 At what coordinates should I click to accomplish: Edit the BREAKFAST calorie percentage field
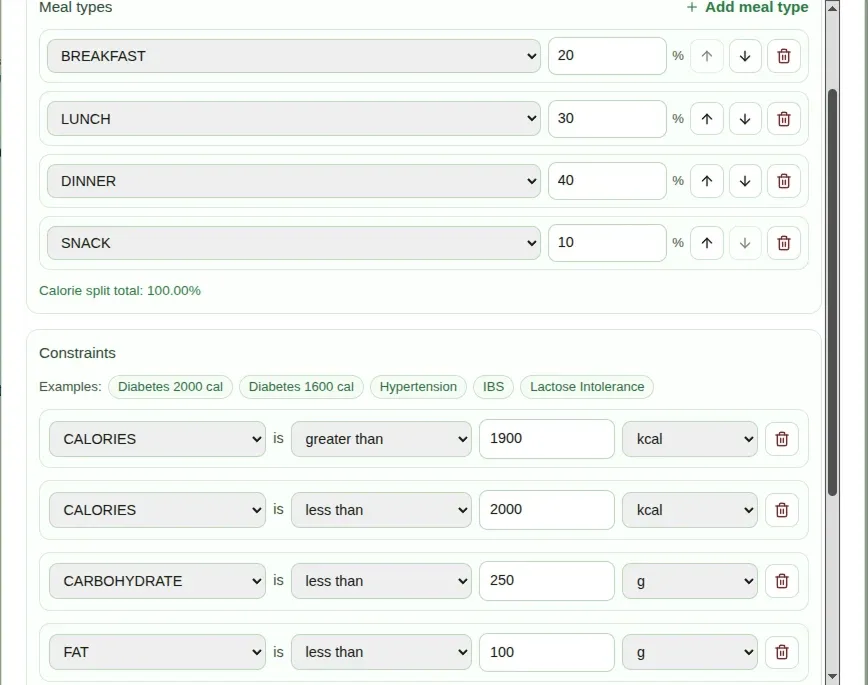click(x=607, y=56)
